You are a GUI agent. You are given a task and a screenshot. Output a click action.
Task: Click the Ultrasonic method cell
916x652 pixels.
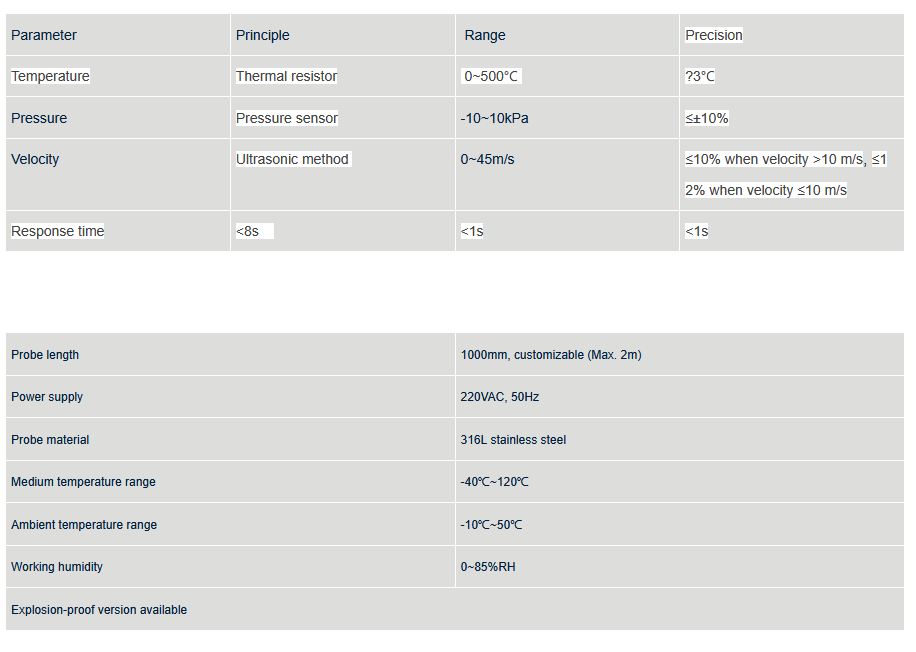coord(292,159)
